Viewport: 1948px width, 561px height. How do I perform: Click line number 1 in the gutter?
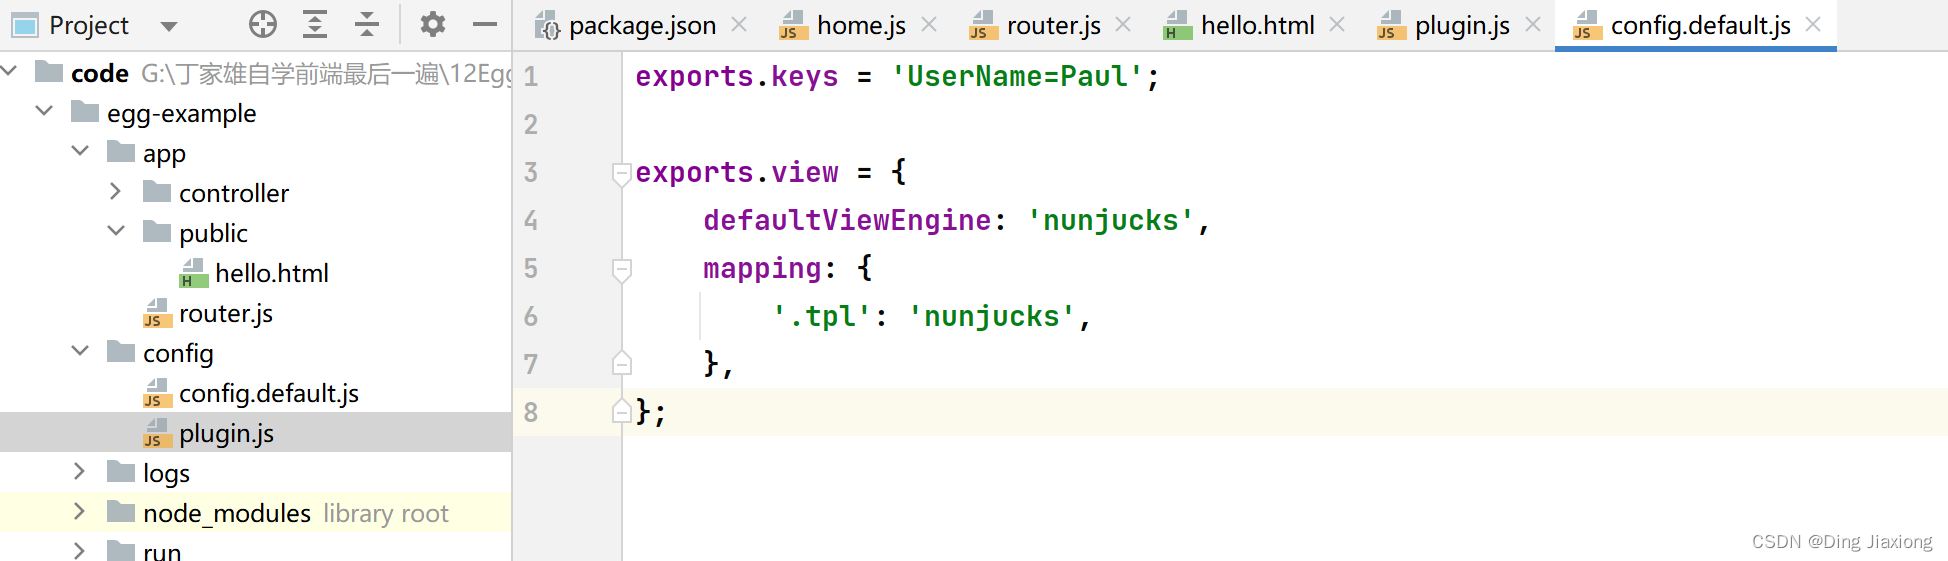pyautogui.click(x=531, y=76)
